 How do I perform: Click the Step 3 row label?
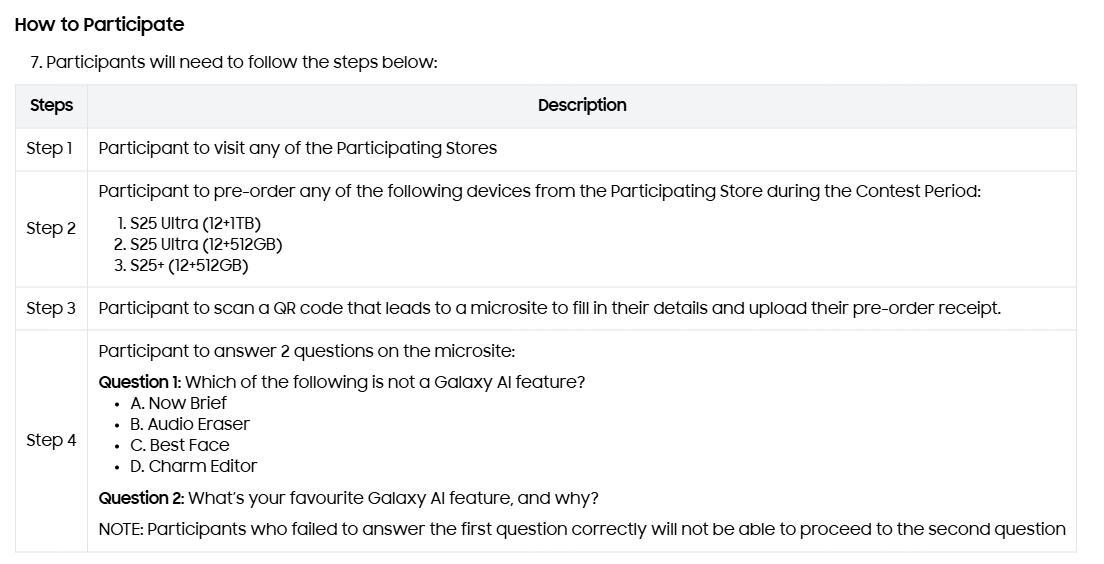[51, 308]
